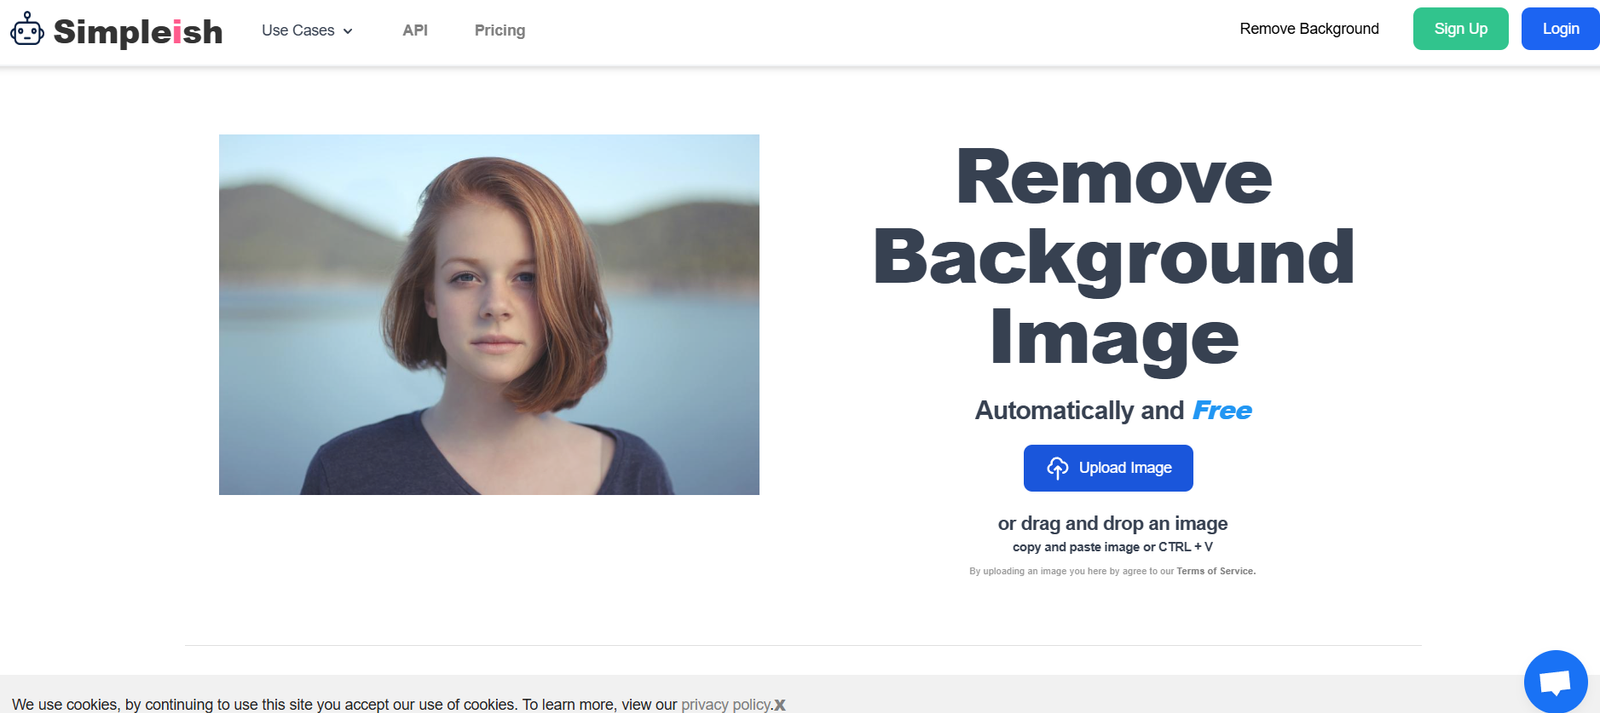
Task: Click the Simpleish robot logo icon
Action: (27, 30)
